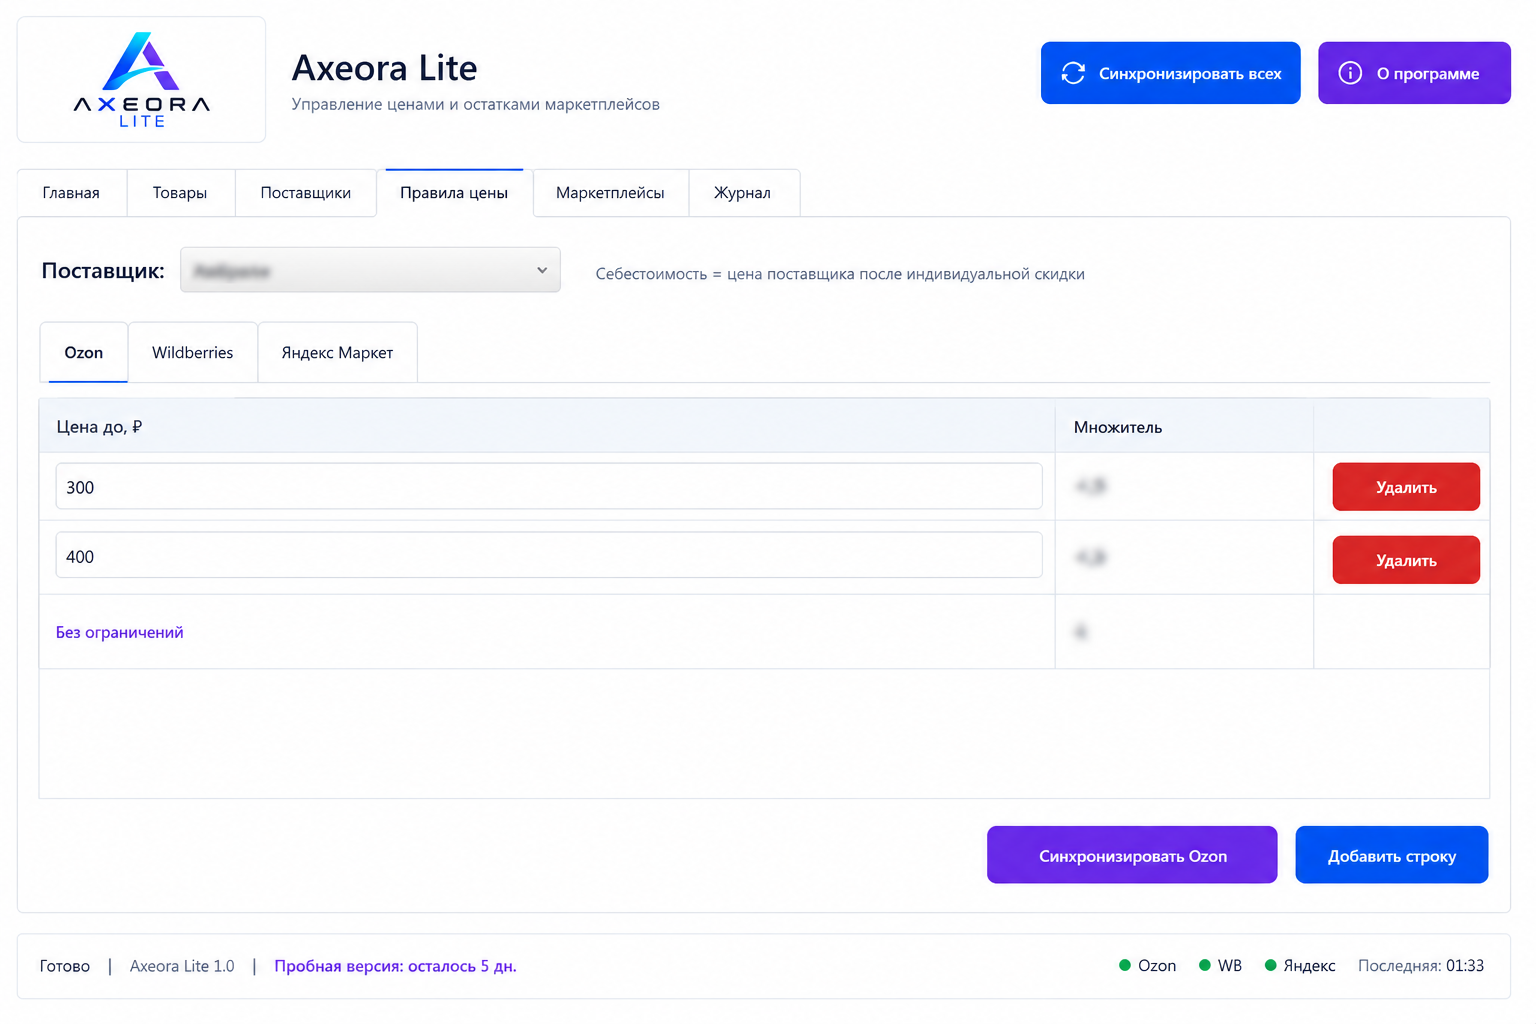Click the Поставщик: label

click(x=103, y=271)
